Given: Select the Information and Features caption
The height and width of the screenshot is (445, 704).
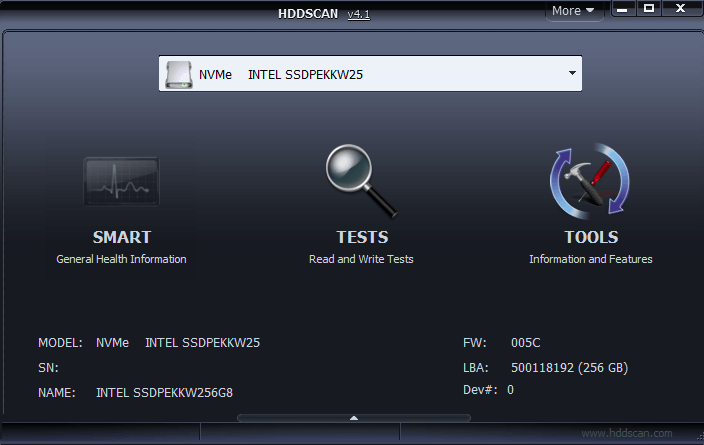Looking at the screenshot, I should pyautogui.click(x=591, y=259).
